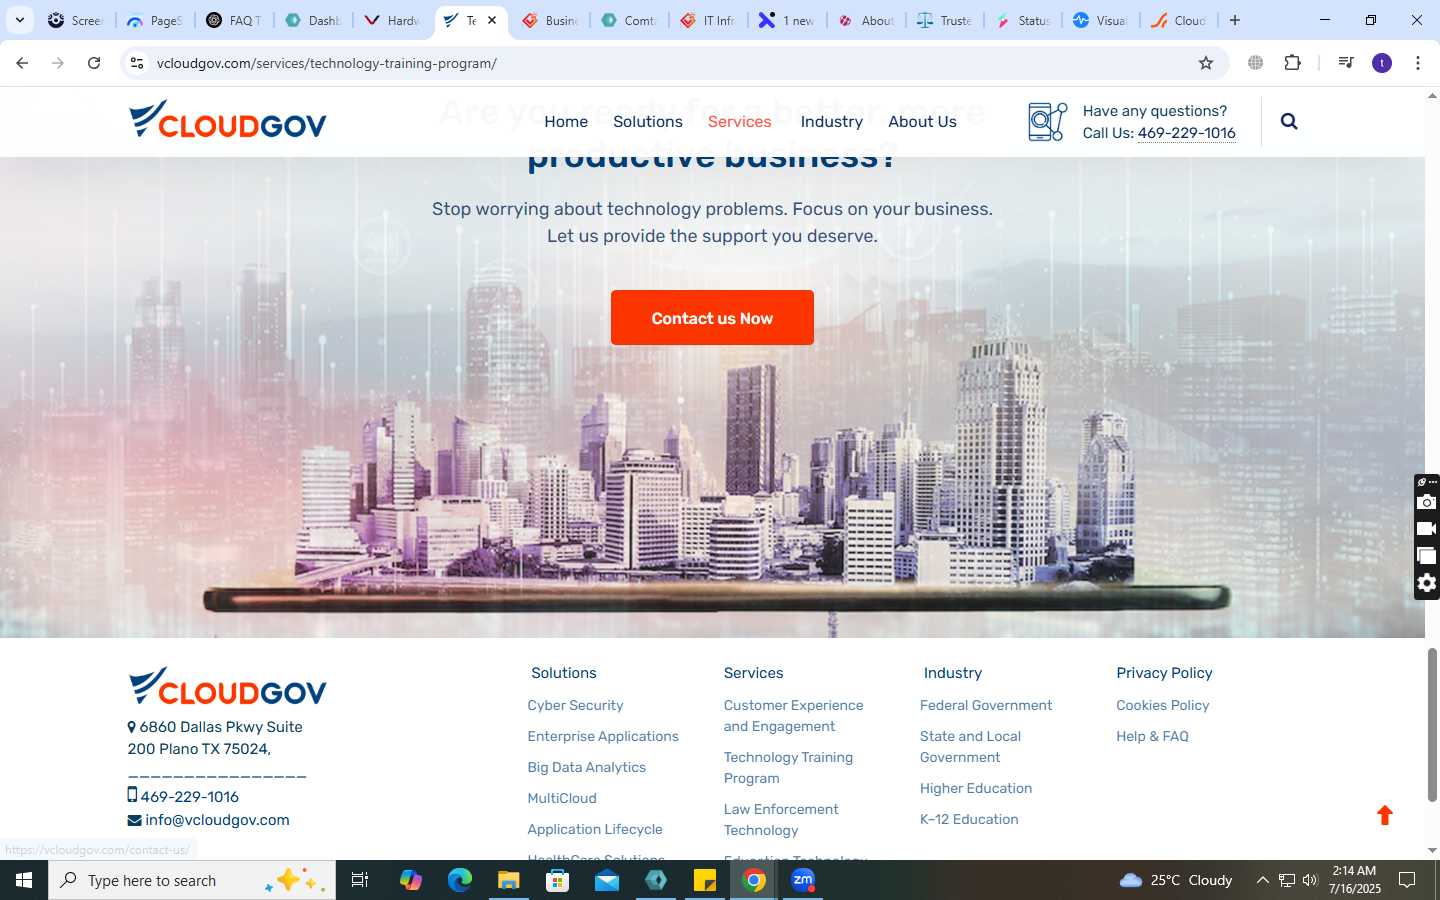This screenshot has width=1440, height=900.
Task: Click the gear settings icon on side panel
Action: (1427, 583)
